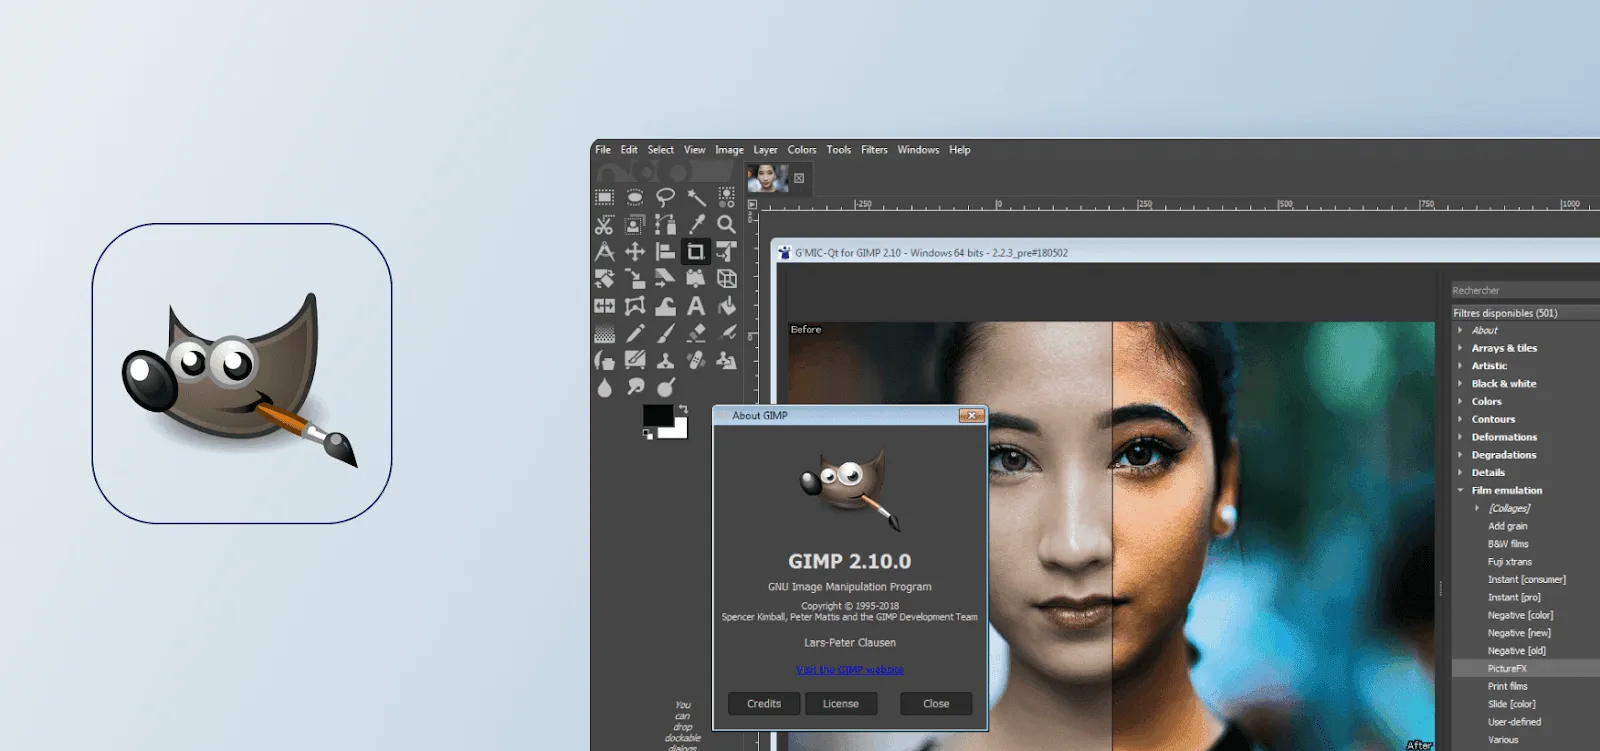Image resolution: width=1600 pixels, height=751 pixels.
Task: Select the Color Picker eyedropper tool
Action: click(696, 224)
